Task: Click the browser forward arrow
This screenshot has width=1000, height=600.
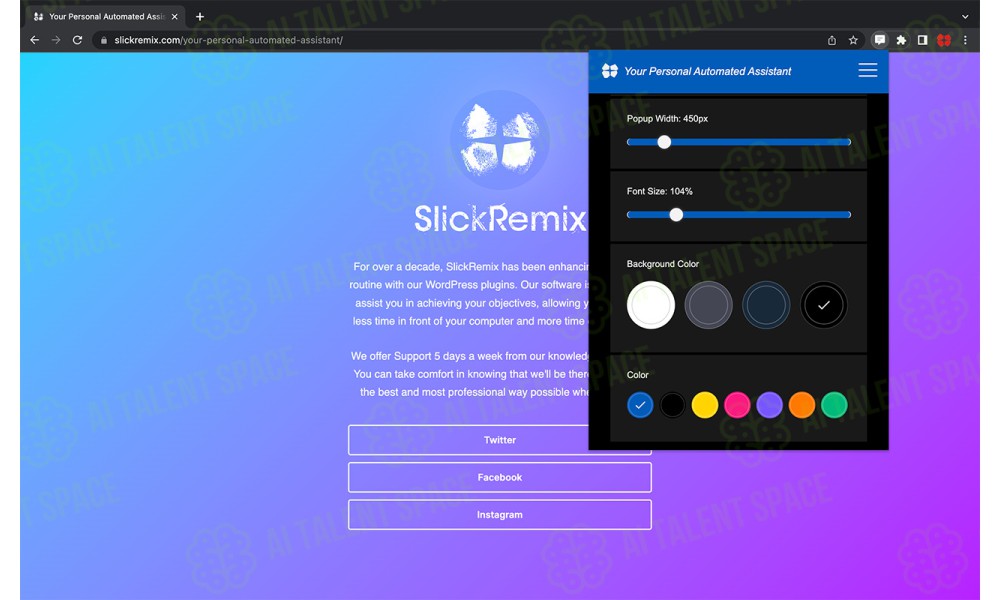Action: (56, 40)
